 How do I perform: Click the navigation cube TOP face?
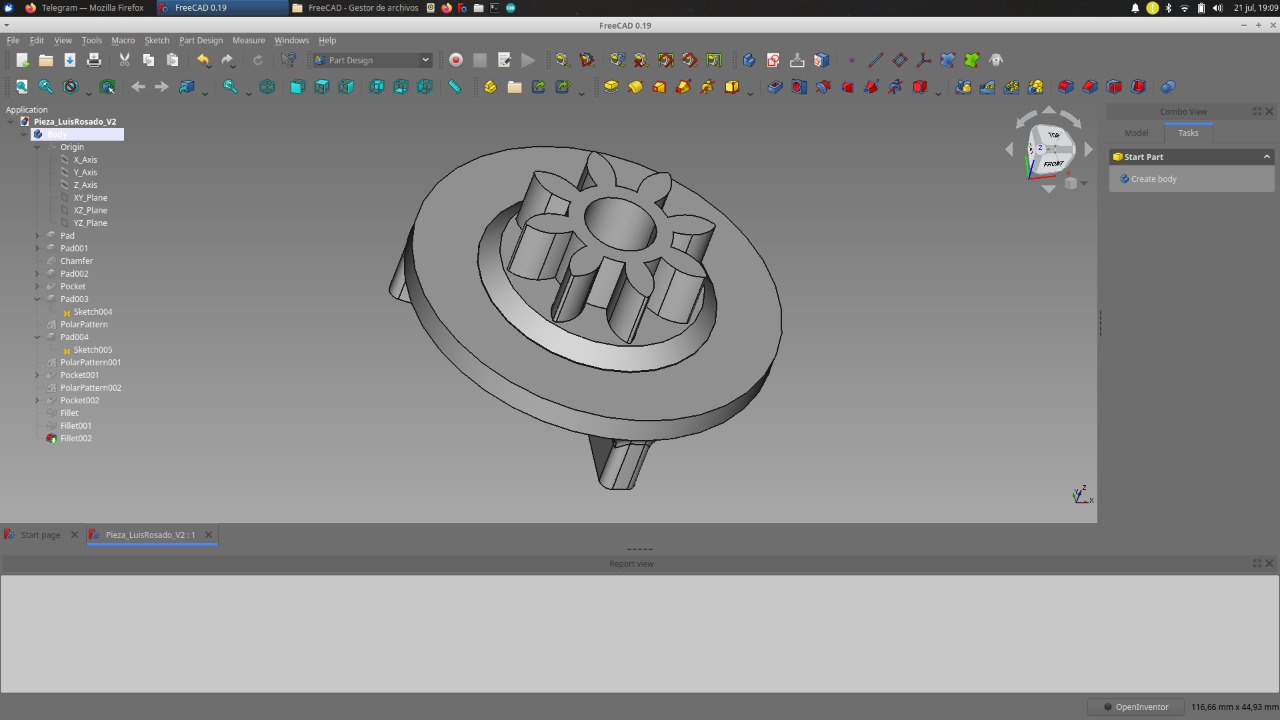(1053, 135)
